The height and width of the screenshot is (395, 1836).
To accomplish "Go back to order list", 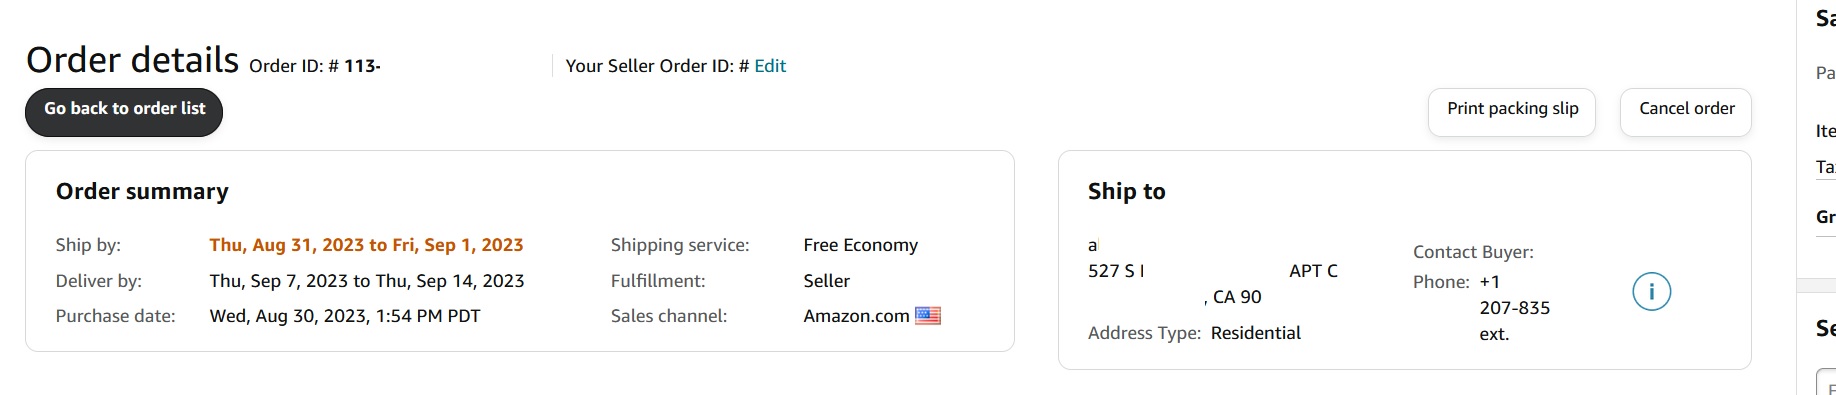I will tap(124, 112).
